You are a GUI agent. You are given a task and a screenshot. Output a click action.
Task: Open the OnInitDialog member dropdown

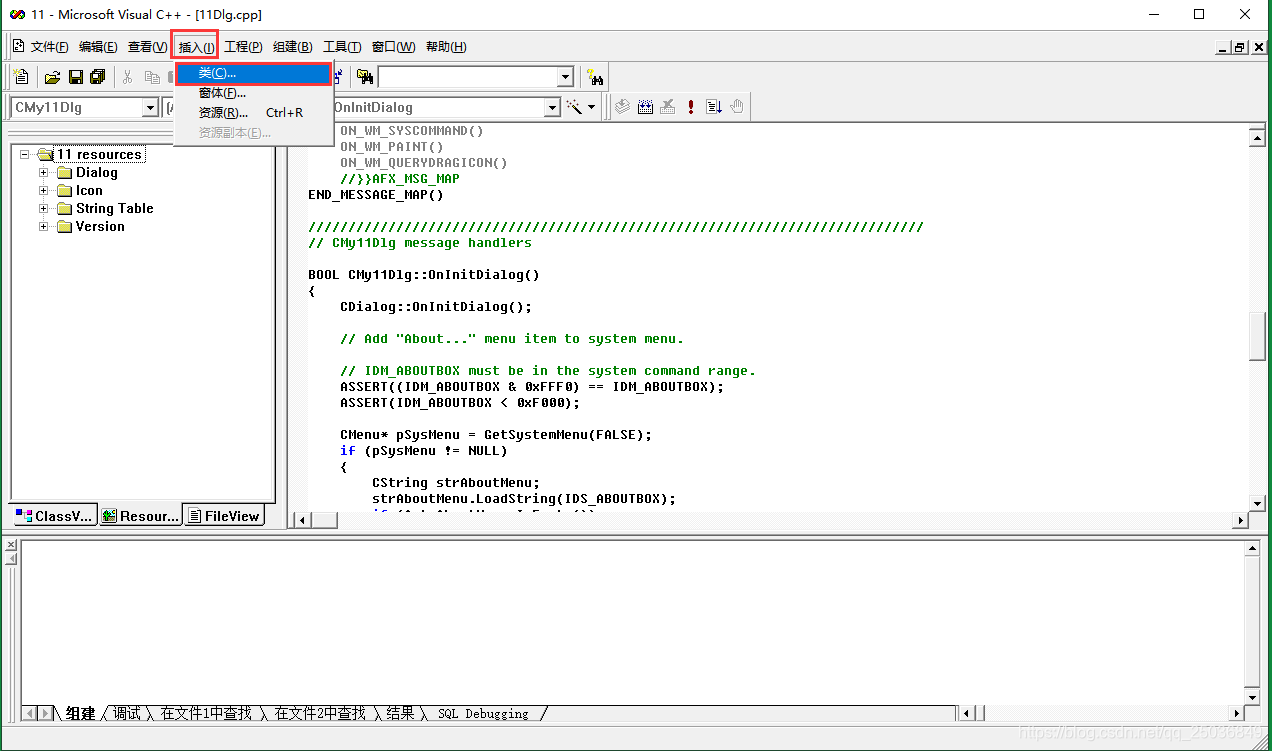click(552, 108)
